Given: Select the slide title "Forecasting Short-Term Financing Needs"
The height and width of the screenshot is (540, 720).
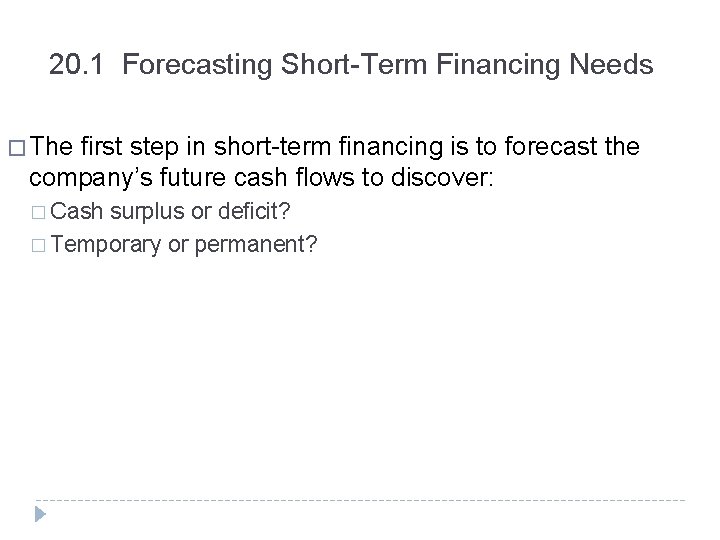Looking at the screenshot, I should coord(351,66).
